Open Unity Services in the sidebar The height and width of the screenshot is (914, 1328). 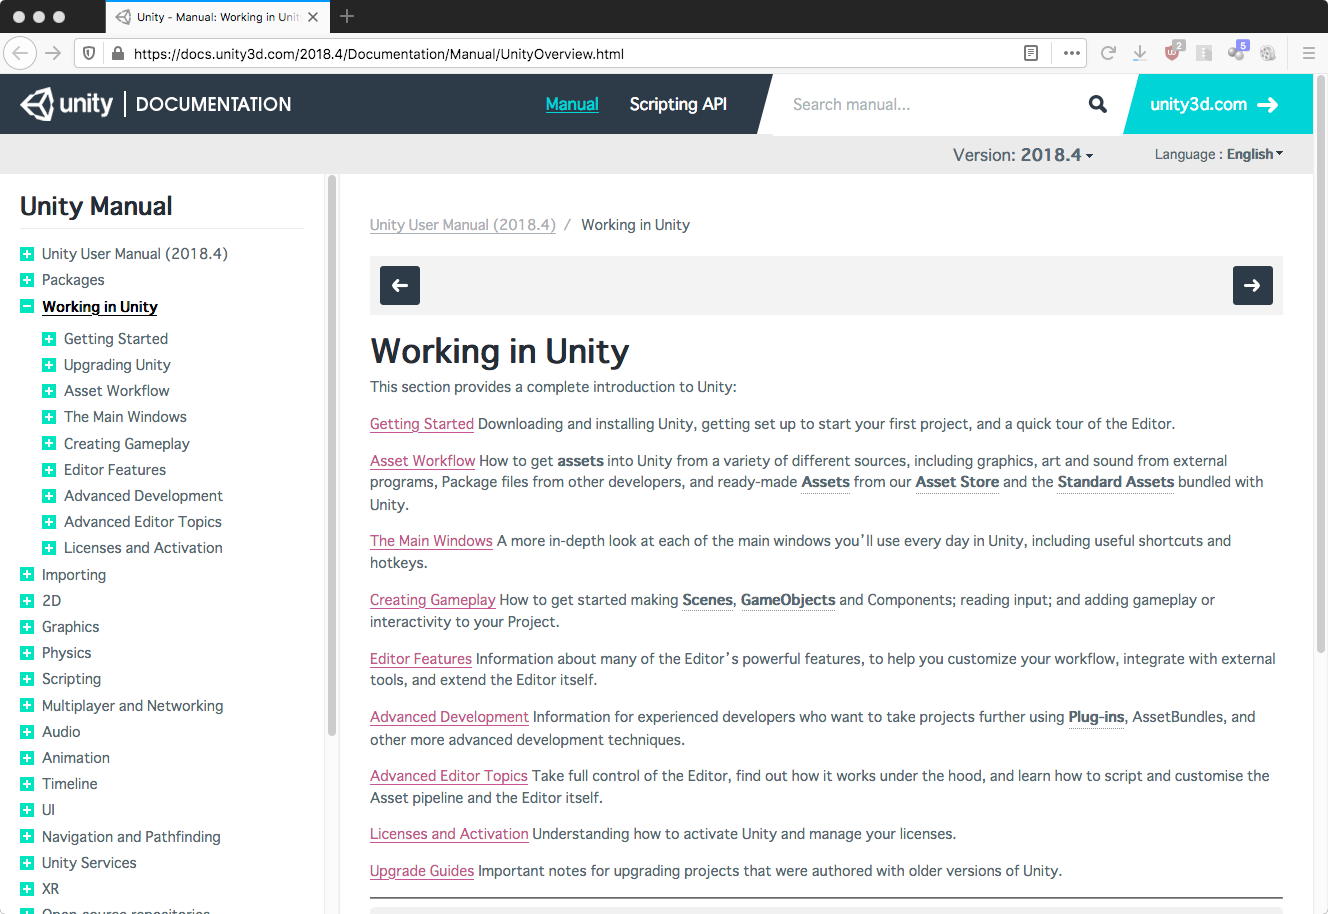tap(89, 863)
